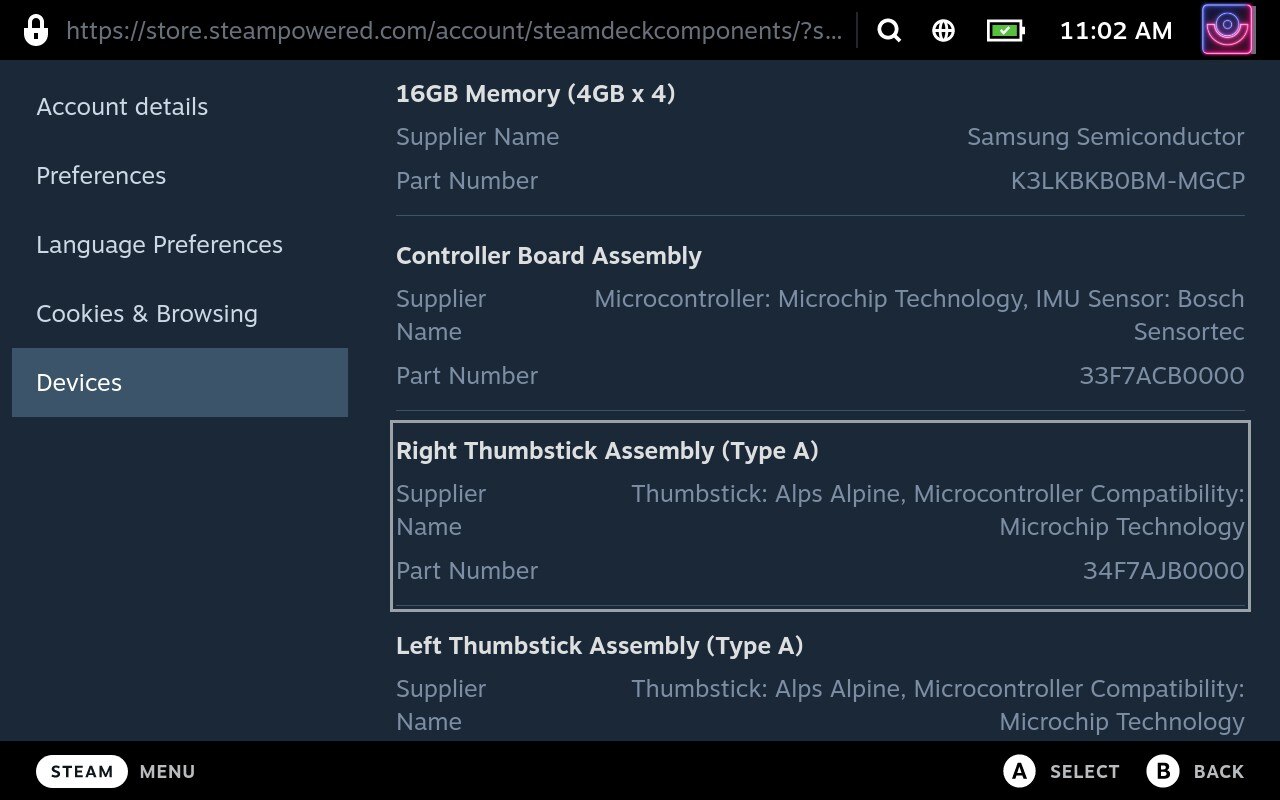The image size is (1280, 800).
Task: Check the battery status icon
Action: point(1006,30)
